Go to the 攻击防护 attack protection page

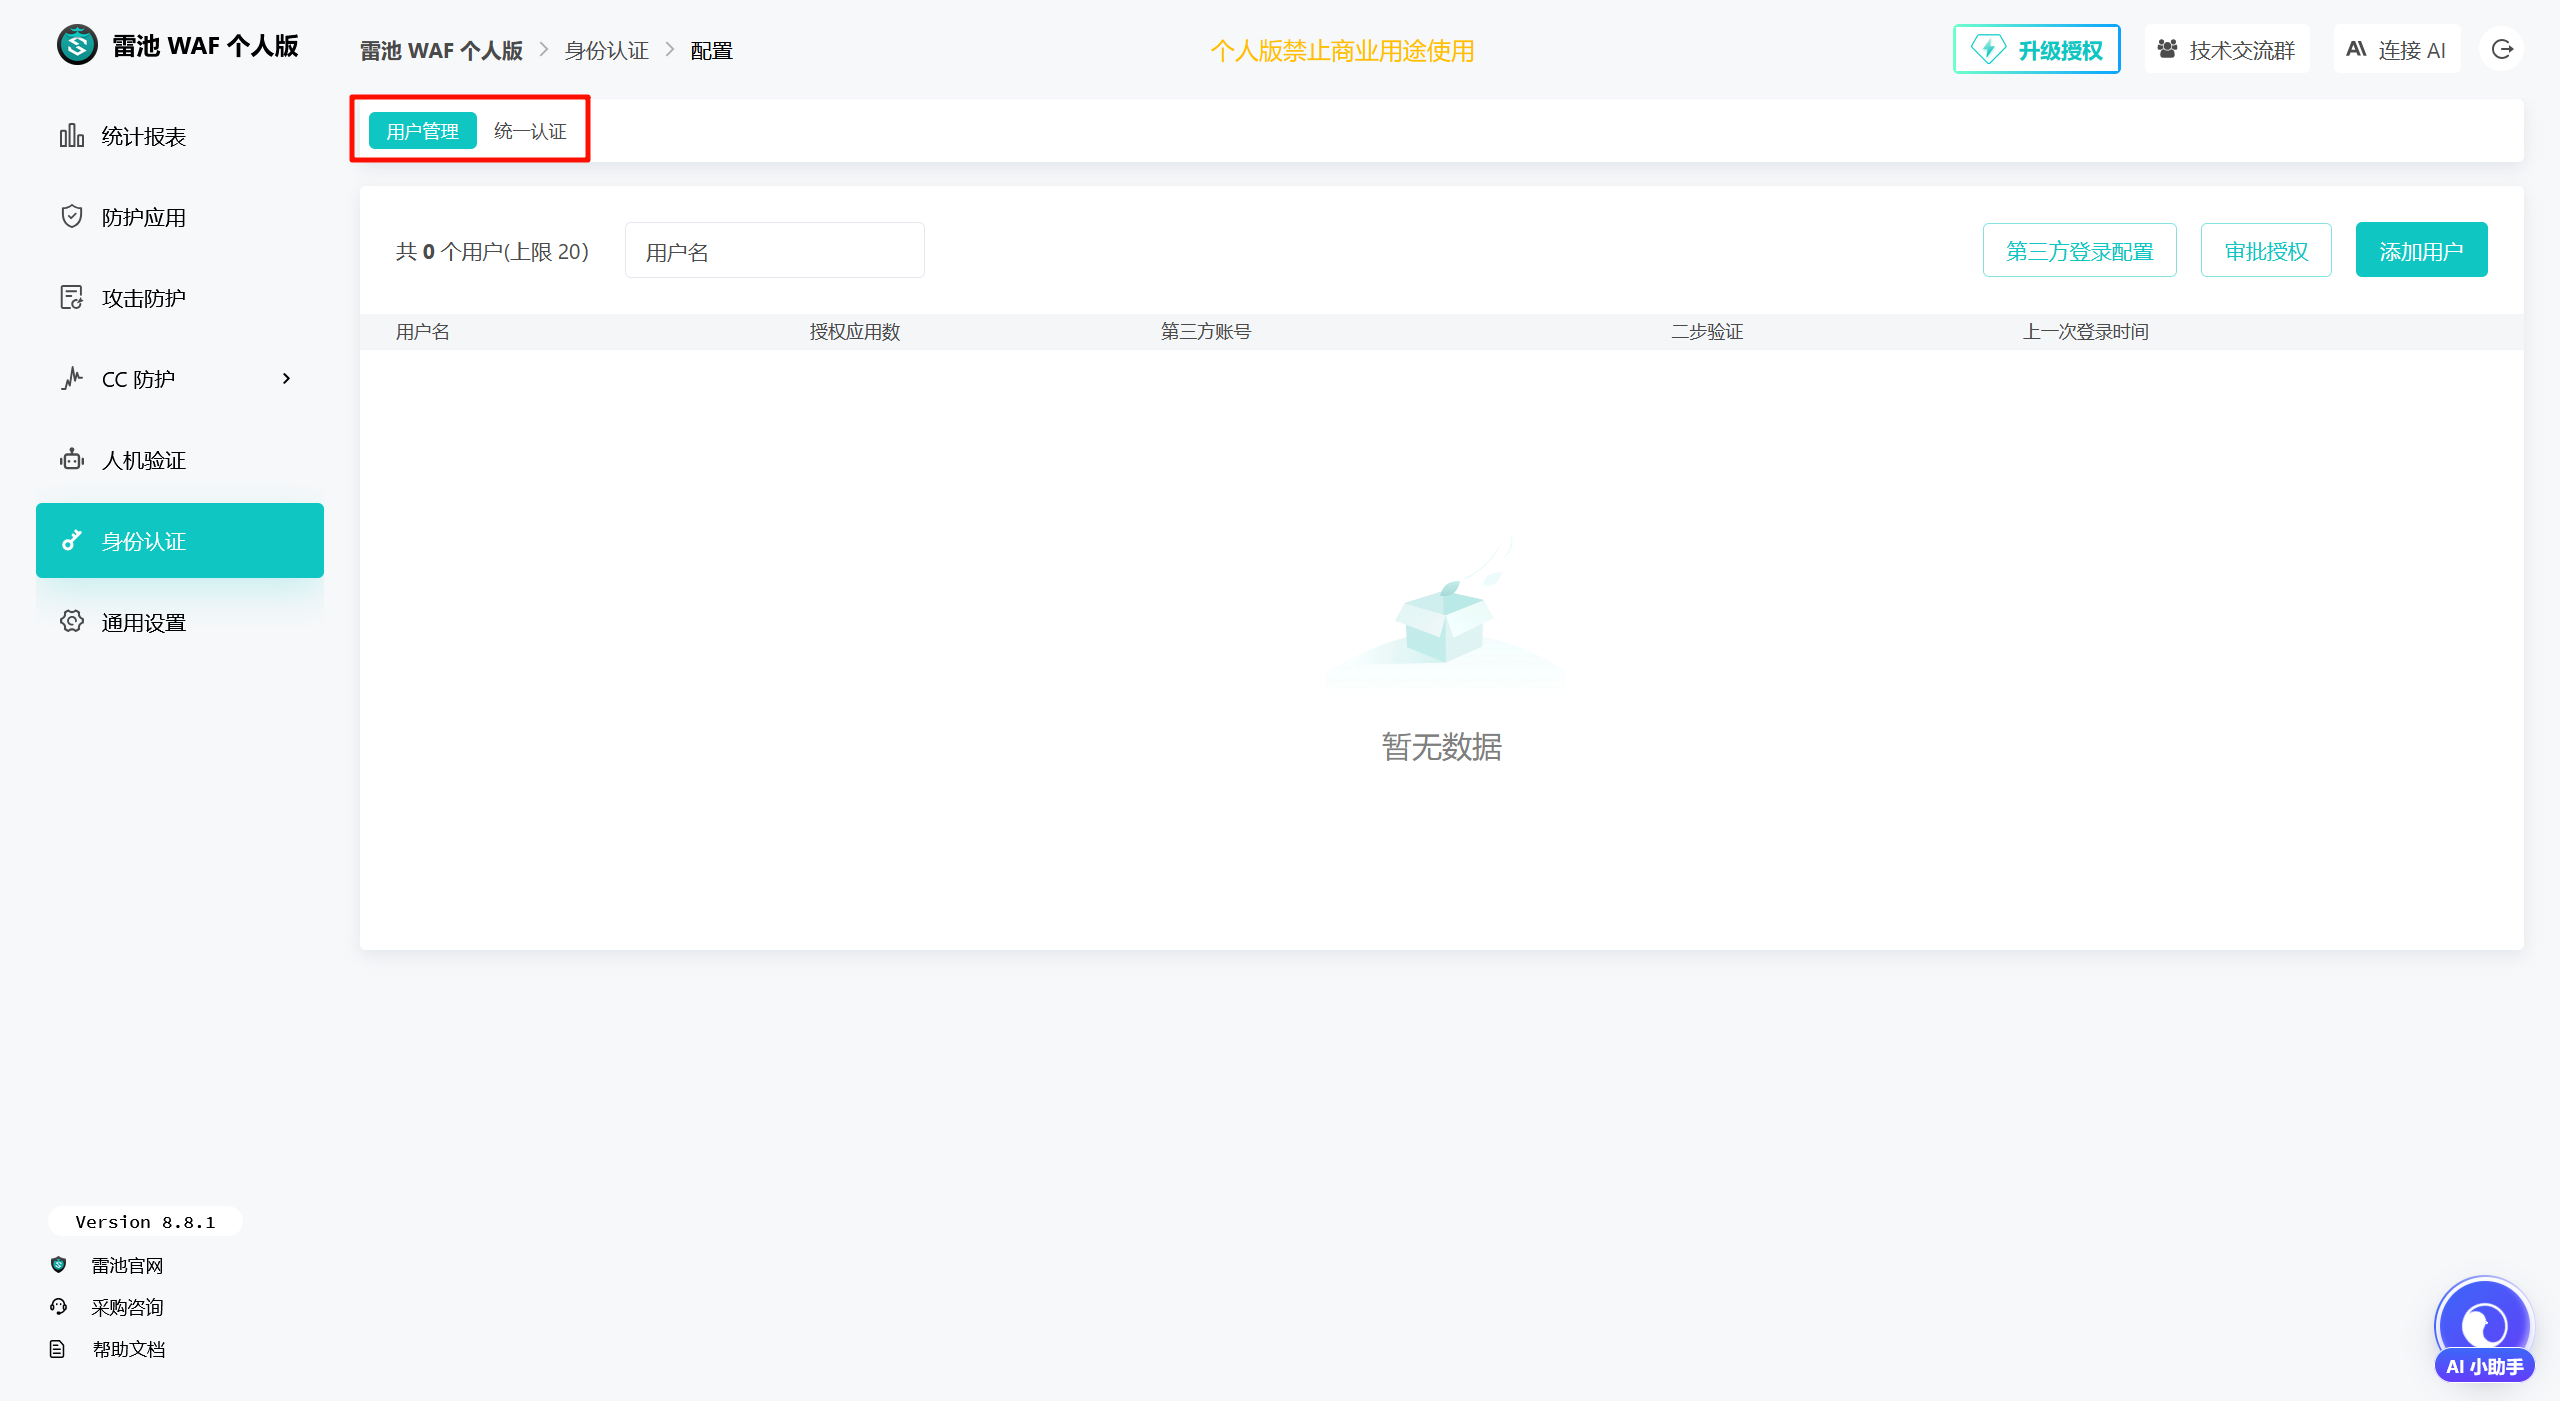(143, 299)
